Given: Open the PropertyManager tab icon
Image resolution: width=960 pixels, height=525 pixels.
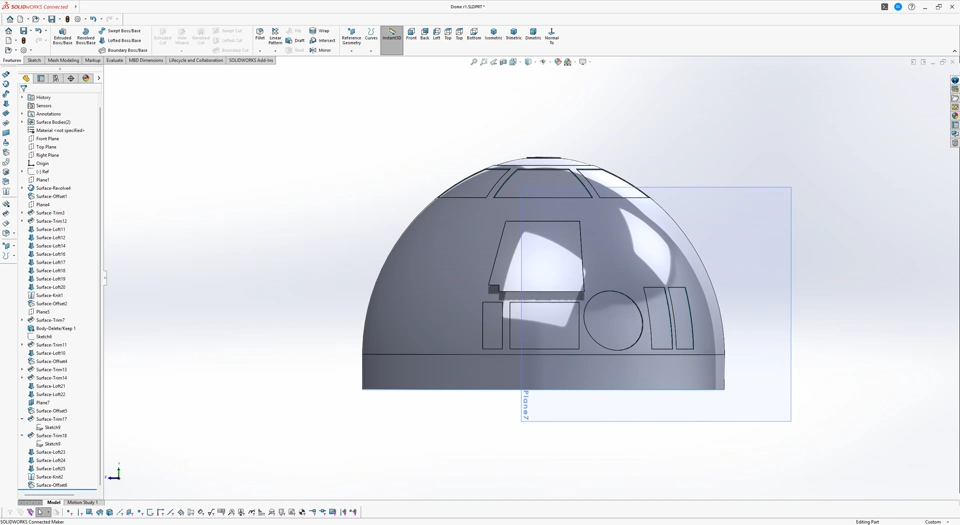Looking at the screenshot, I should point(41,78).
